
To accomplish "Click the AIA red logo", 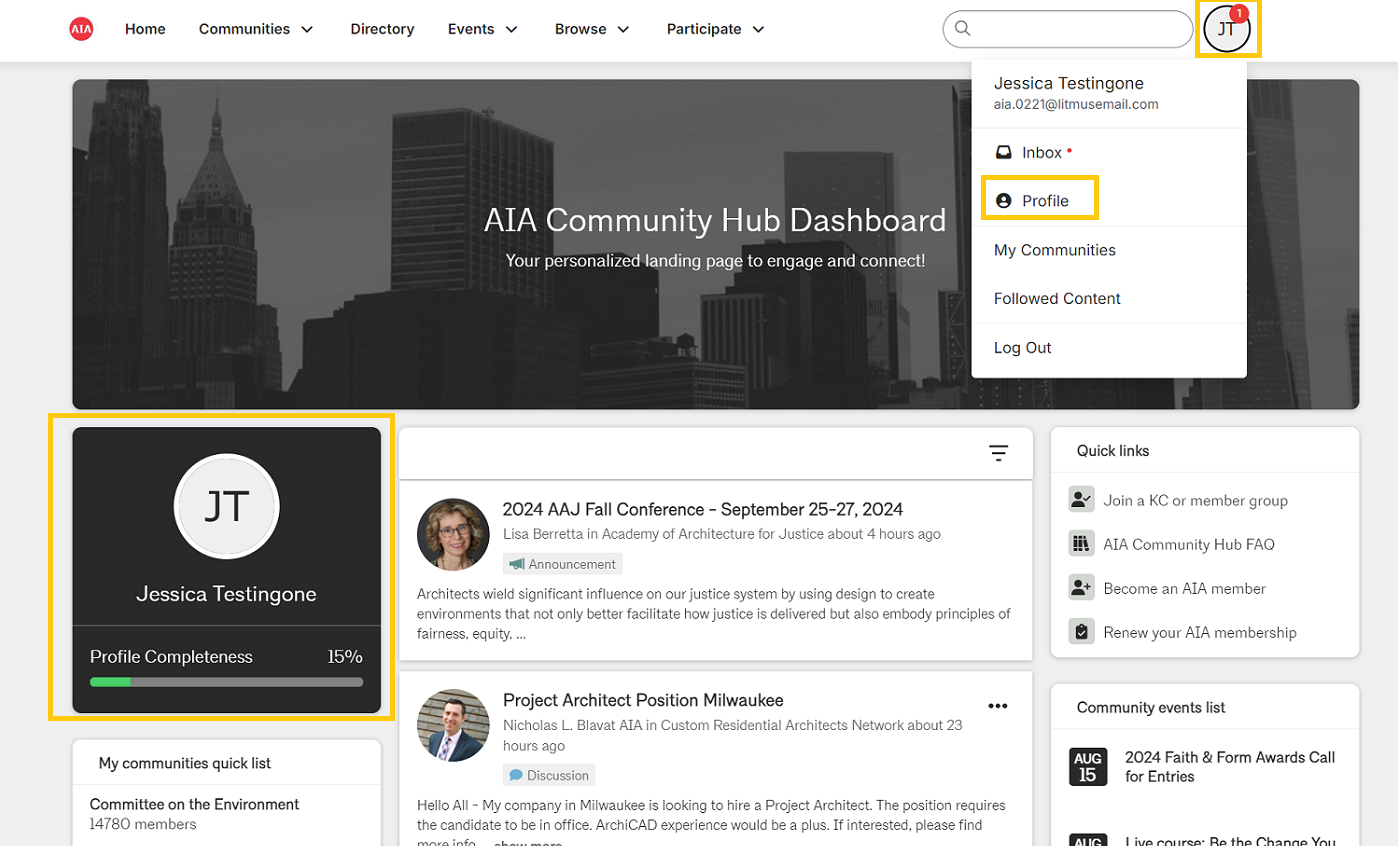I will click(x=81, y=29).
